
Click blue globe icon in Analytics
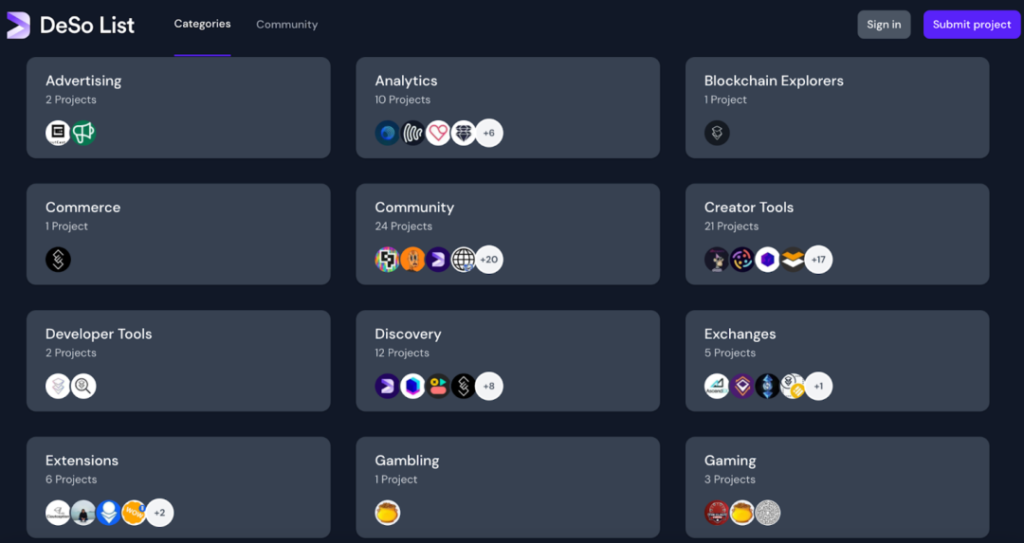click(387, 133)
